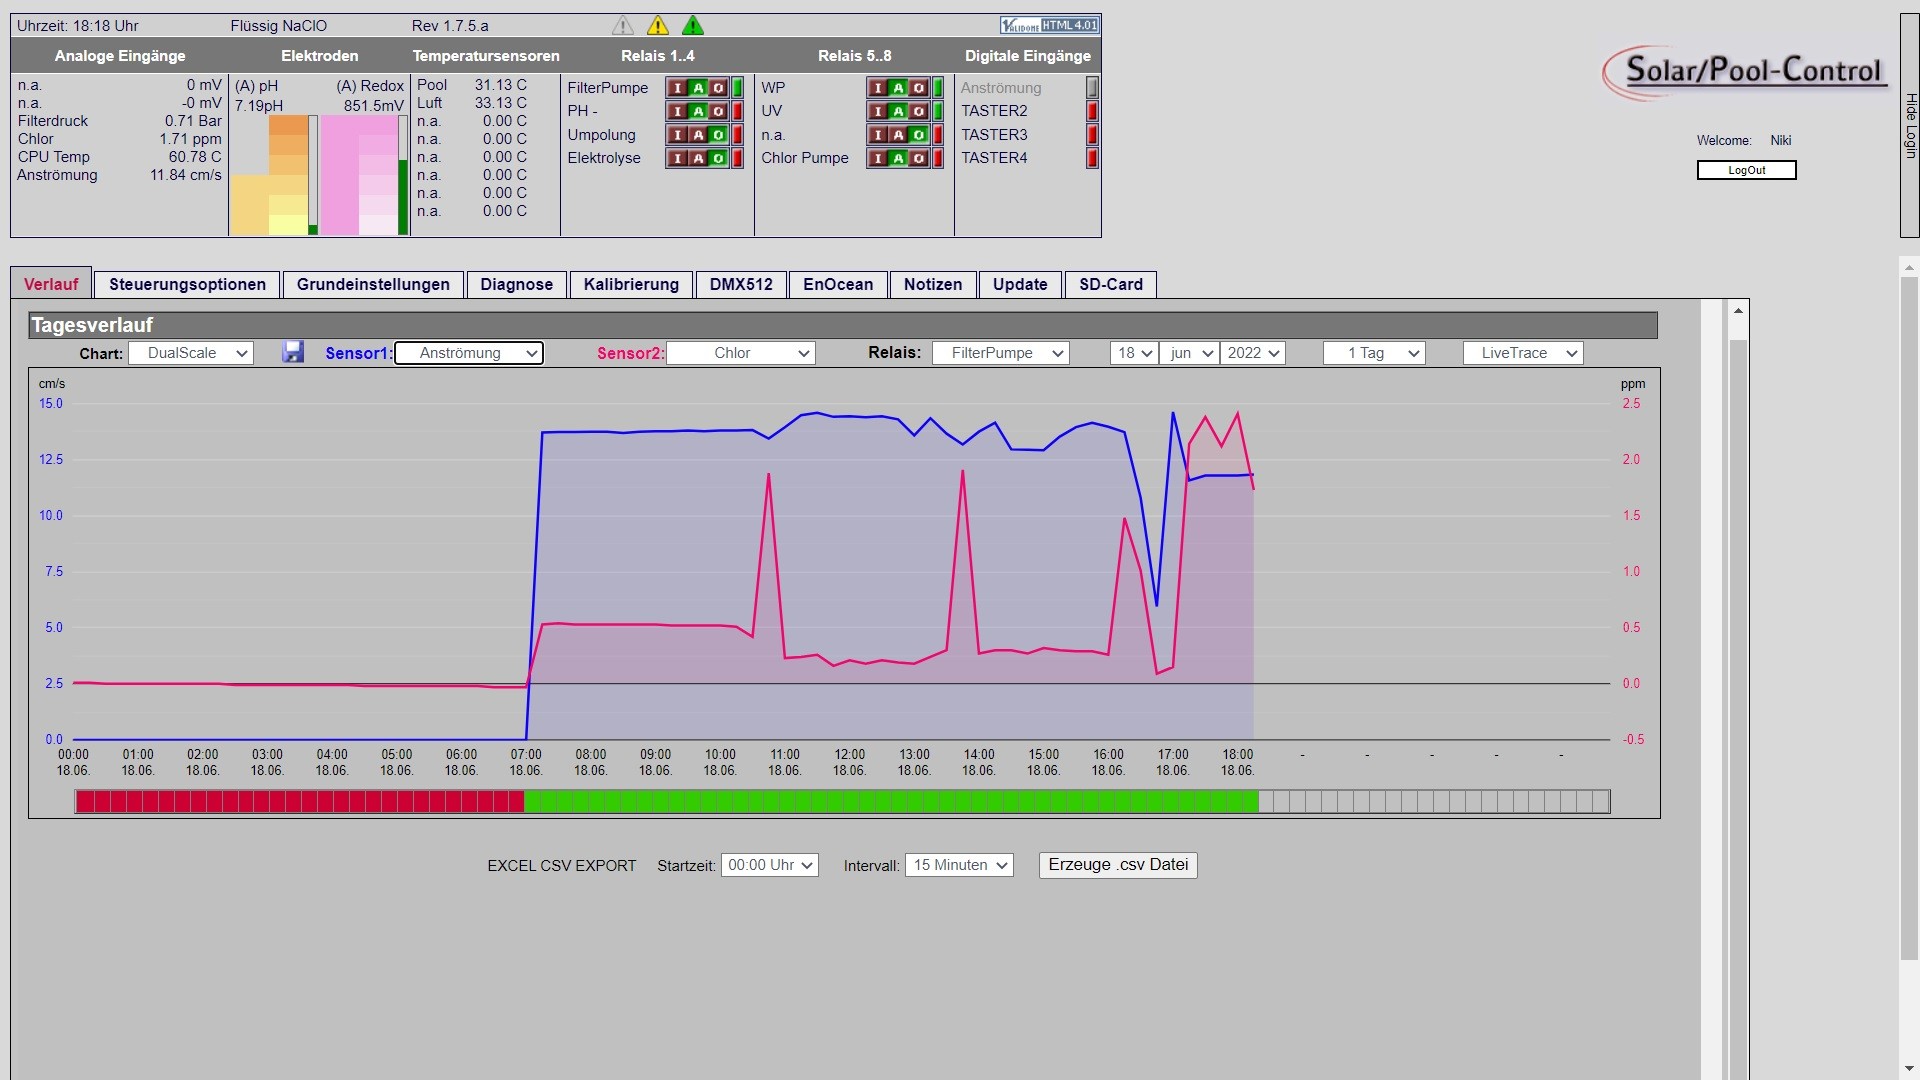Switch FilterPumpe relay to I (on)
Image resolution: width=1920 pixels, height=1080 pixels.
[x=678, y=88]
